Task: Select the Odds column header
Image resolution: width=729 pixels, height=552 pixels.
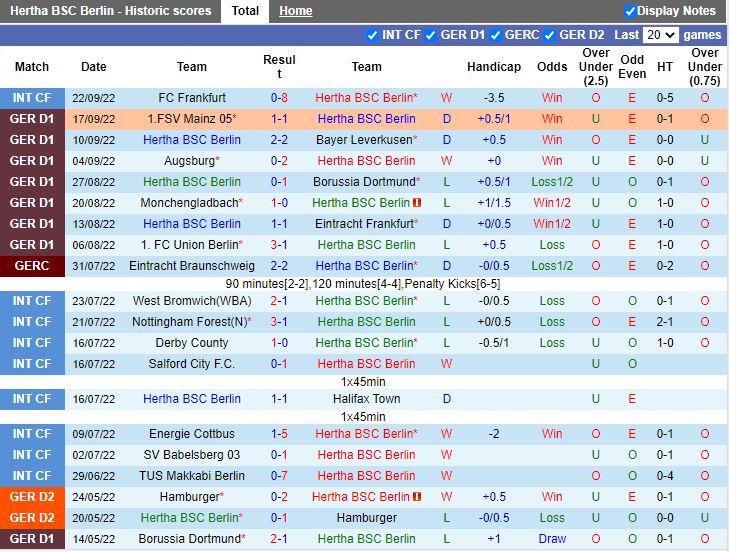Action: pos(552,67)
